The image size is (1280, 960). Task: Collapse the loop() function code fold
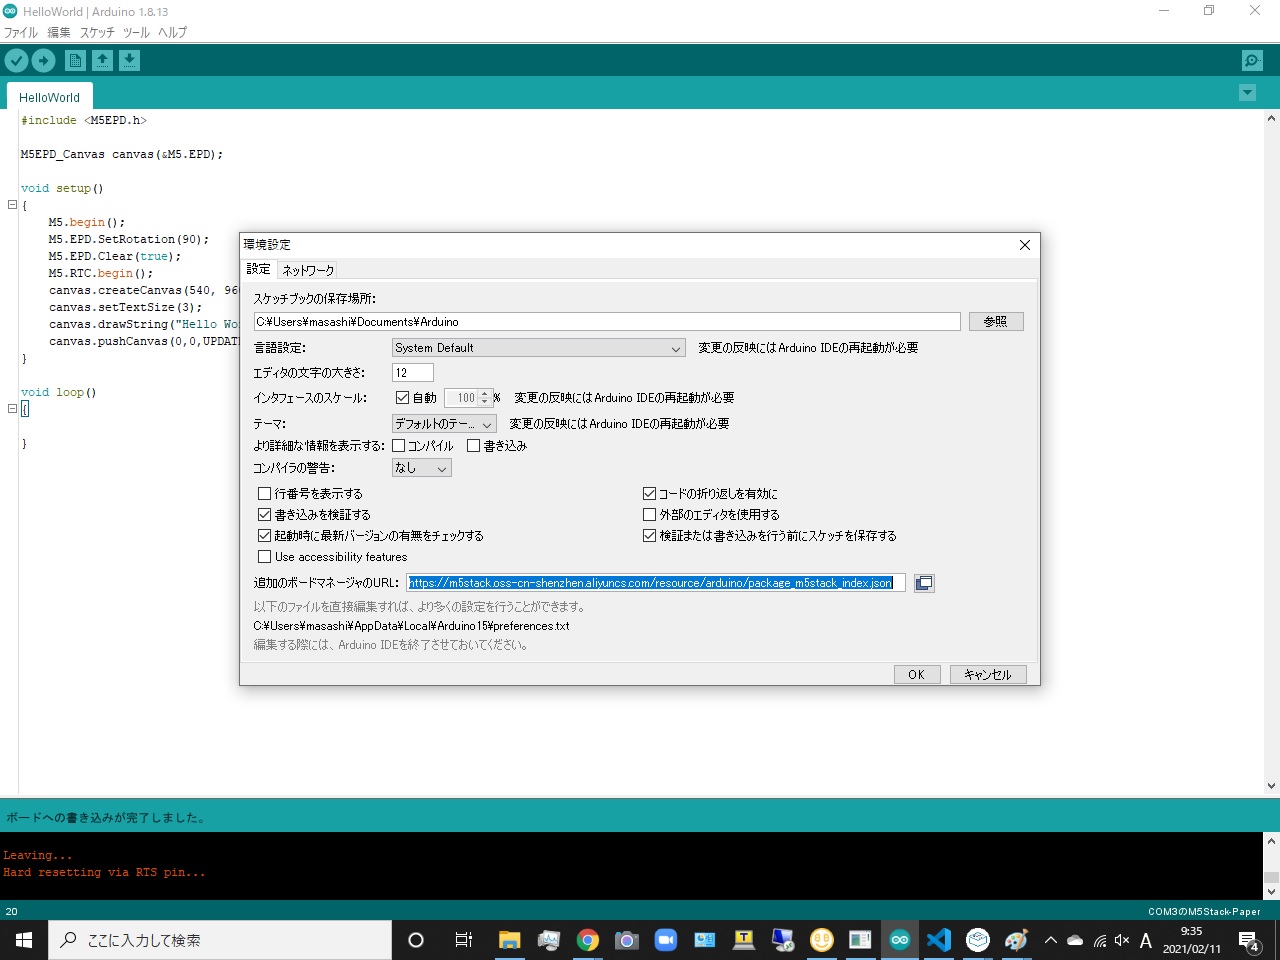pyautogui.click(x=12, y=409)
